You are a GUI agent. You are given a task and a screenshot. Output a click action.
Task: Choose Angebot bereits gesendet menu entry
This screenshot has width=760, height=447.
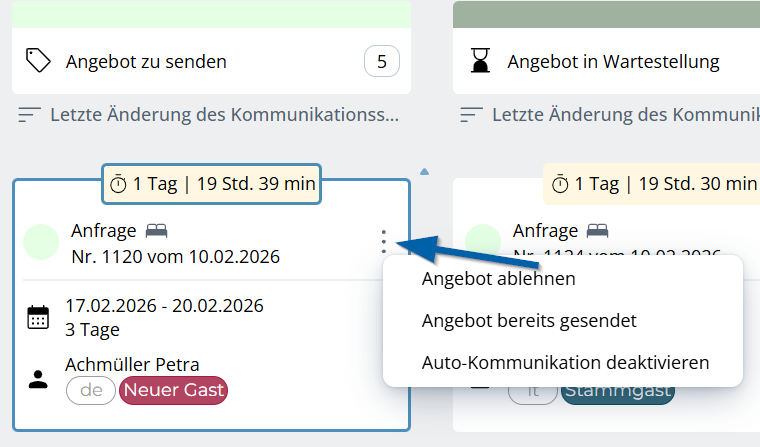(x=529, y=321)
